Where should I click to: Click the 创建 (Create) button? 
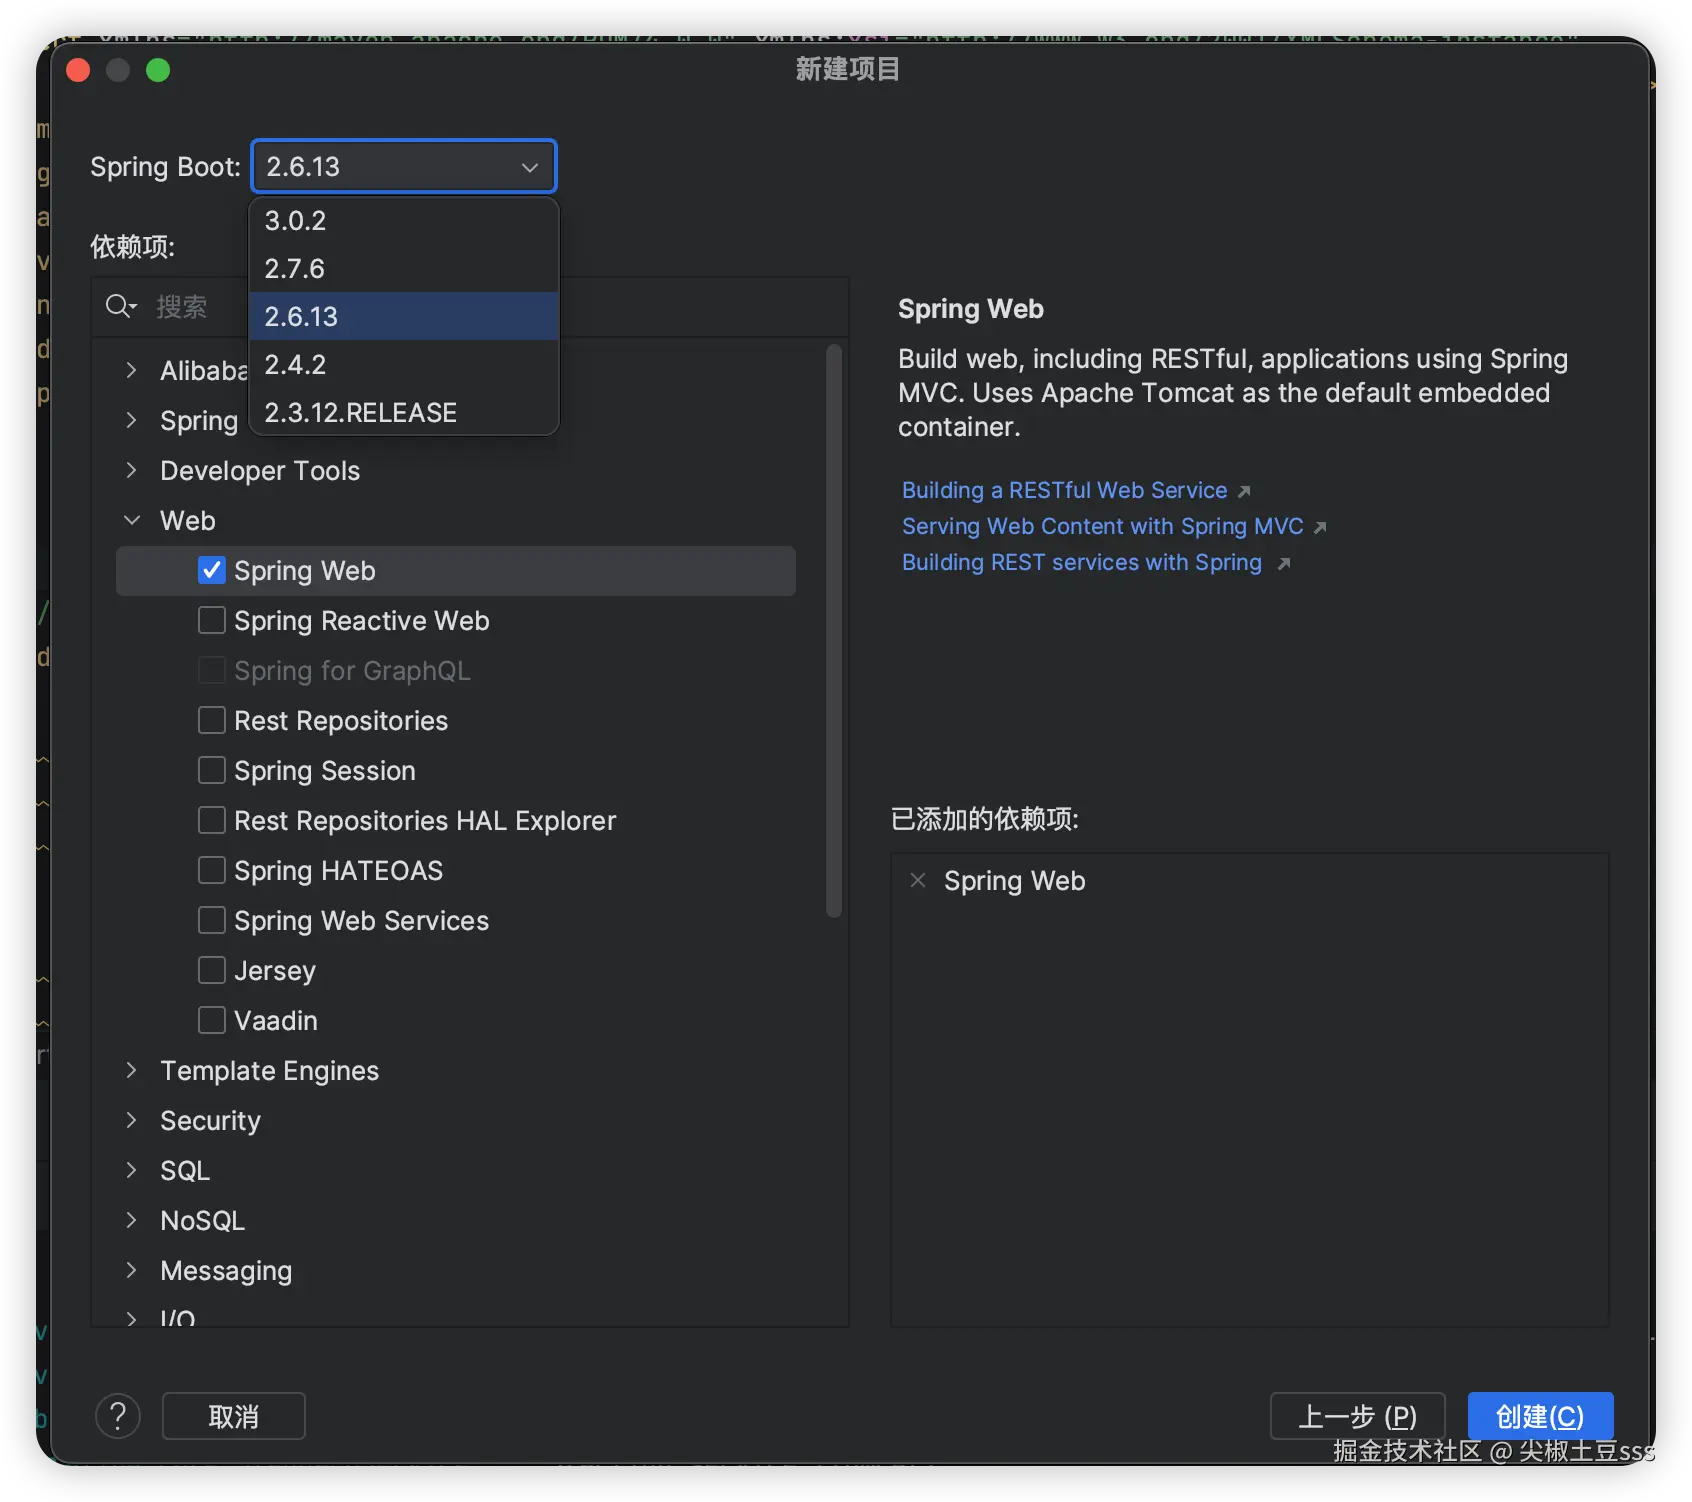pyautogui.click(x=1540, y=1416)
